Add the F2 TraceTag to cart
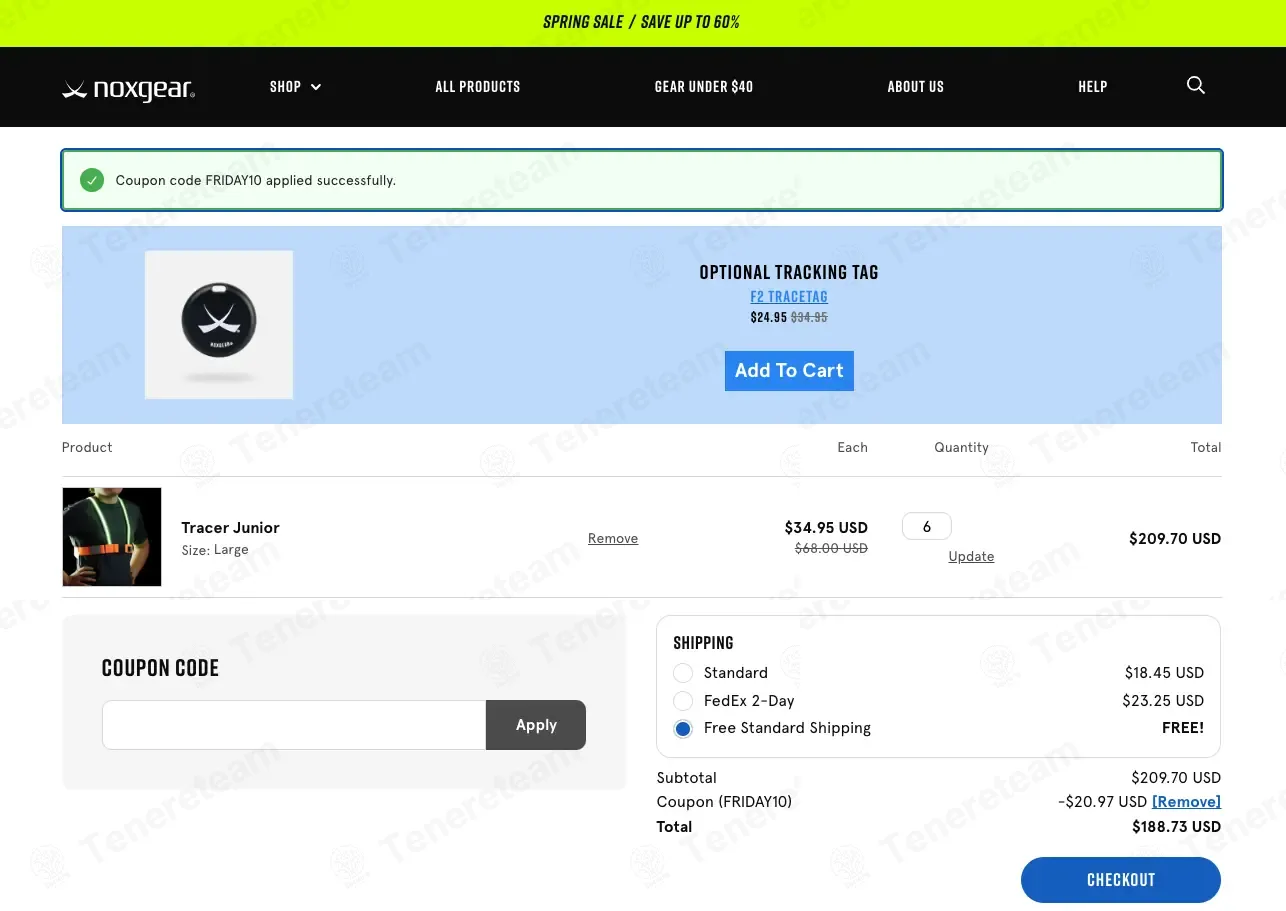Image resolution: width=1286 pixels, height=911 pixels. click(x=789, y=371)
